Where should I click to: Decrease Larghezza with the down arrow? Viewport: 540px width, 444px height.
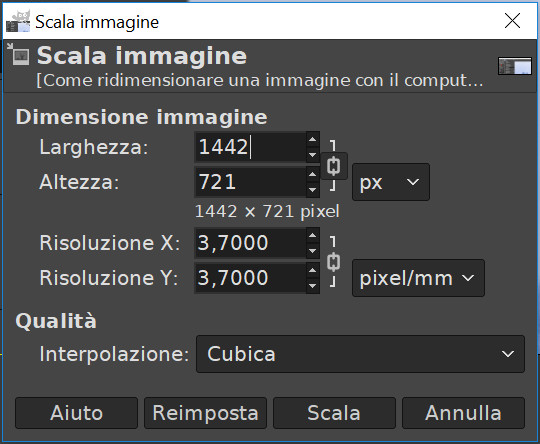point(312,154)
